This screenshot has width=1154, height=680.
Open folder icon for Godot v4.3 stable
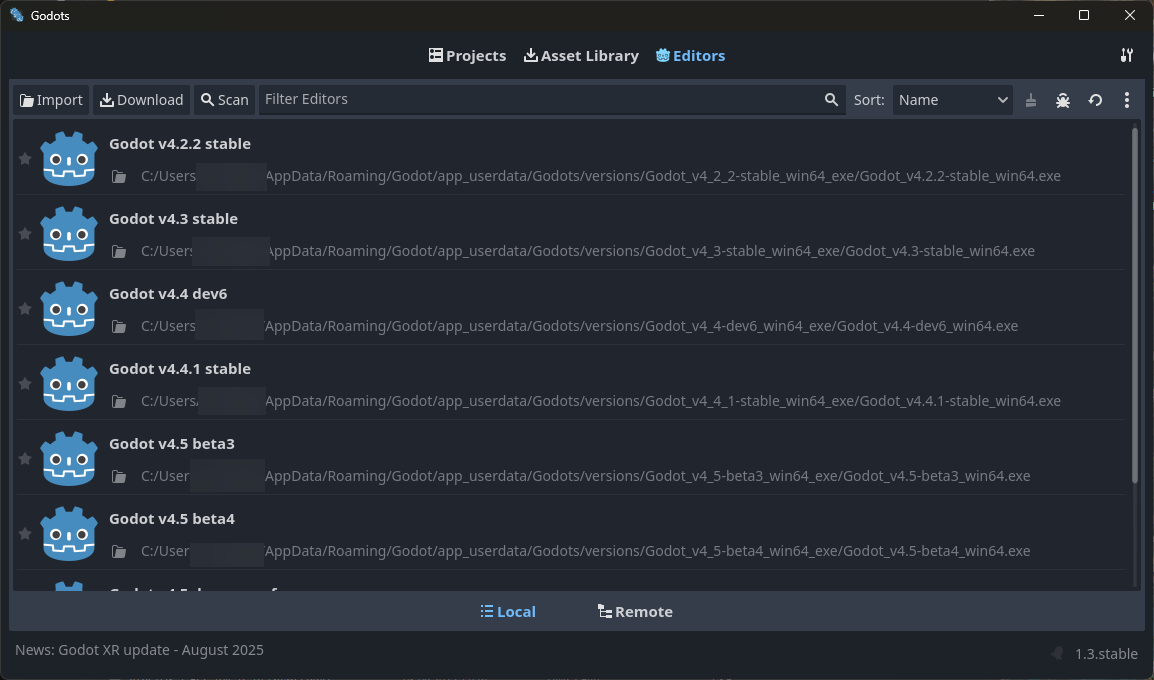coord(119,251)
